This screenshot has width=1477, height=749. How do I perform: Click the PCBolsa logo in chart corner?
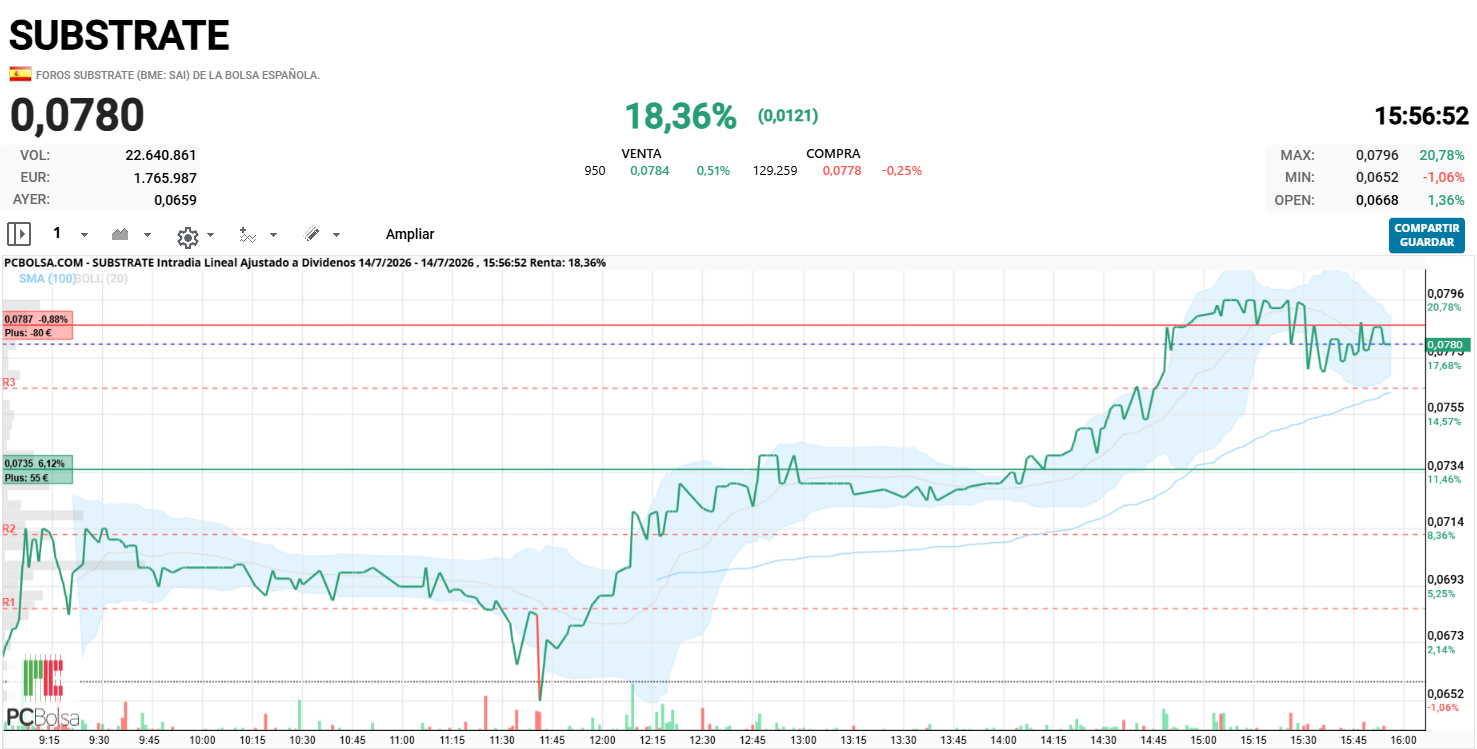click(41, 691)
